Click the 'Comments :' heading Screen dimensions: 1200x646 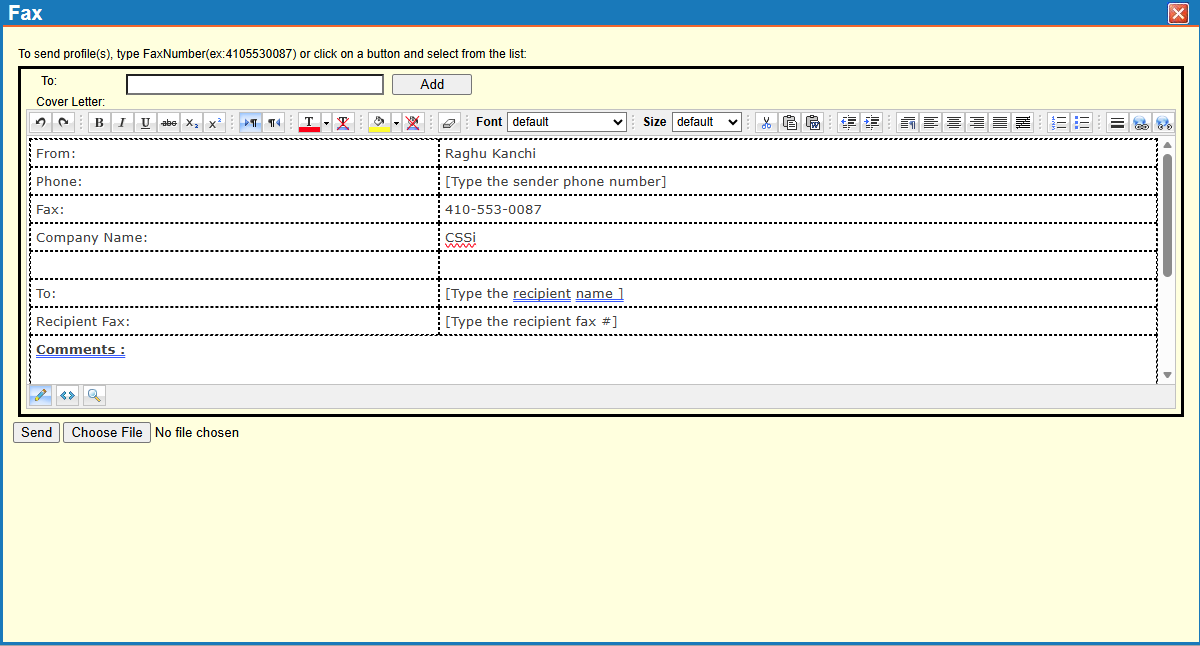coord(80,349)
